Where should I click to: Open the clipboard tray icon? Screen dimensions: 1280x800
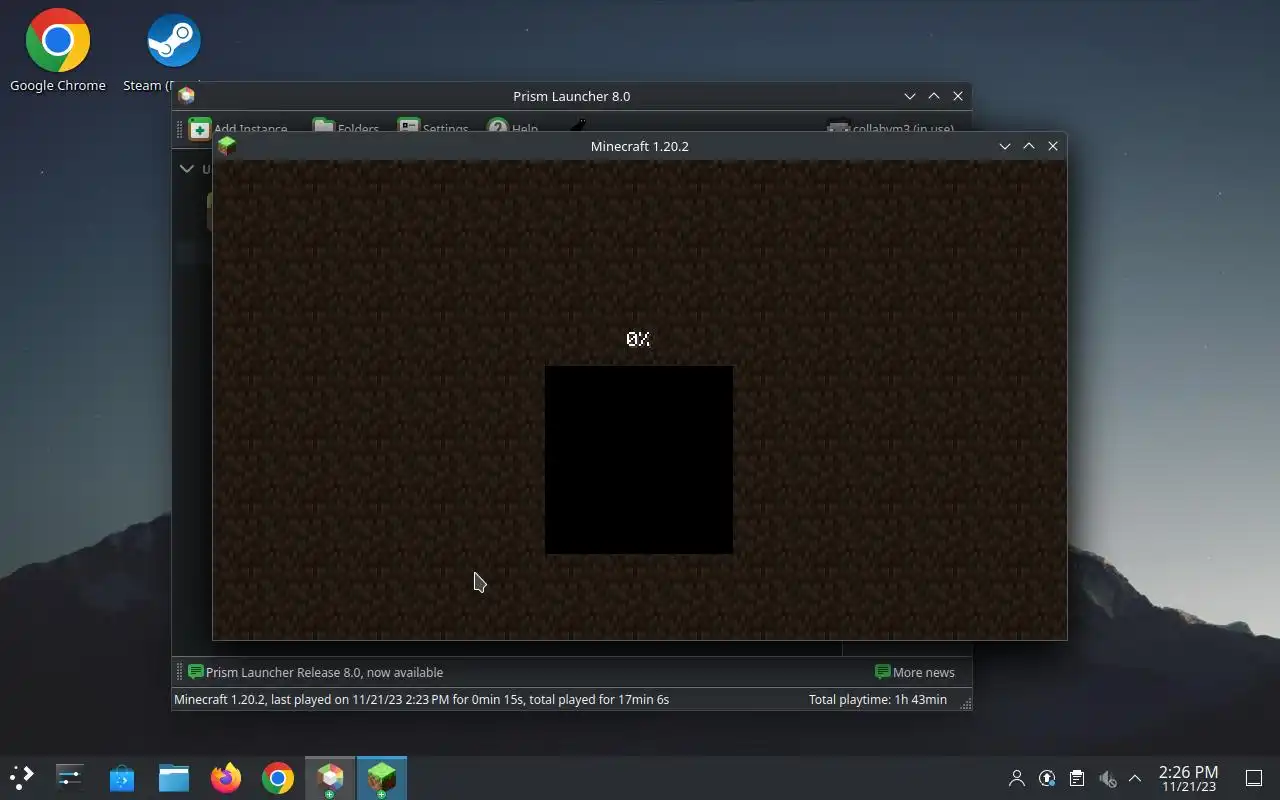tap(1077, 778)
